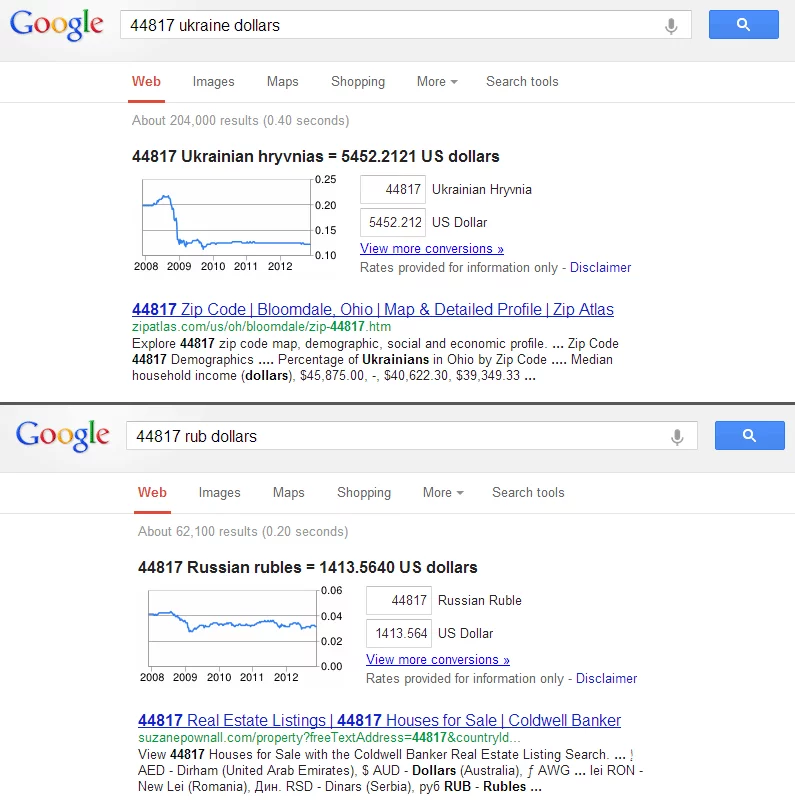795x800 pixels.
Task: Click the microphone icon in the ukraine dollars search
Action: [x=671, y=26]
